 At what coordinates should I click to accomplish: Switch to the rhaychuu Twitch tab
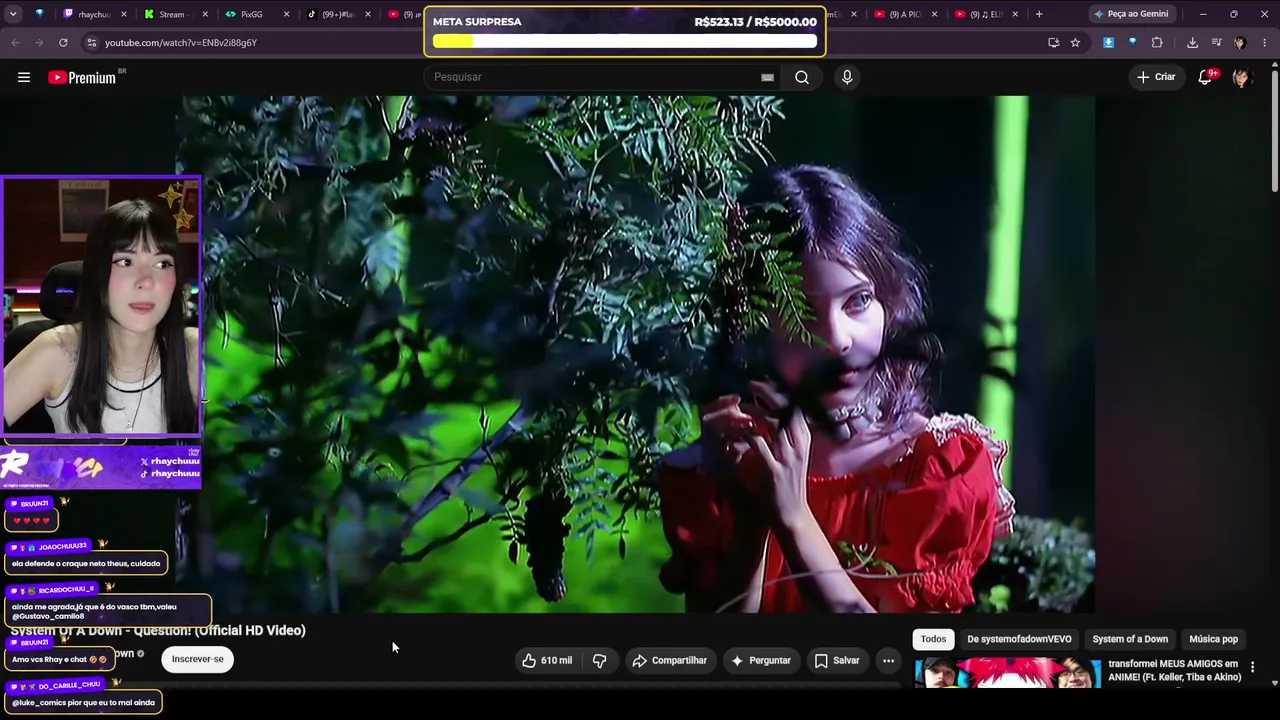[94, 14]
